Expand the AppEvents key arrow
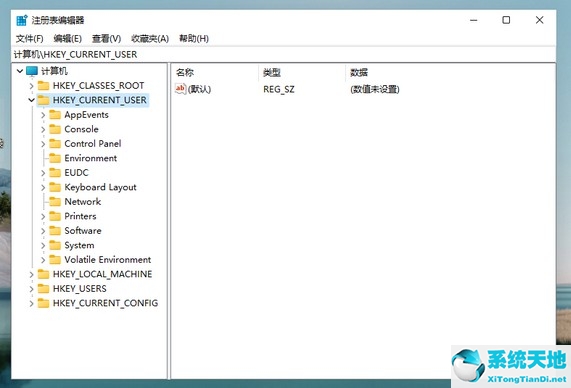571x388 pixels. 43,115
